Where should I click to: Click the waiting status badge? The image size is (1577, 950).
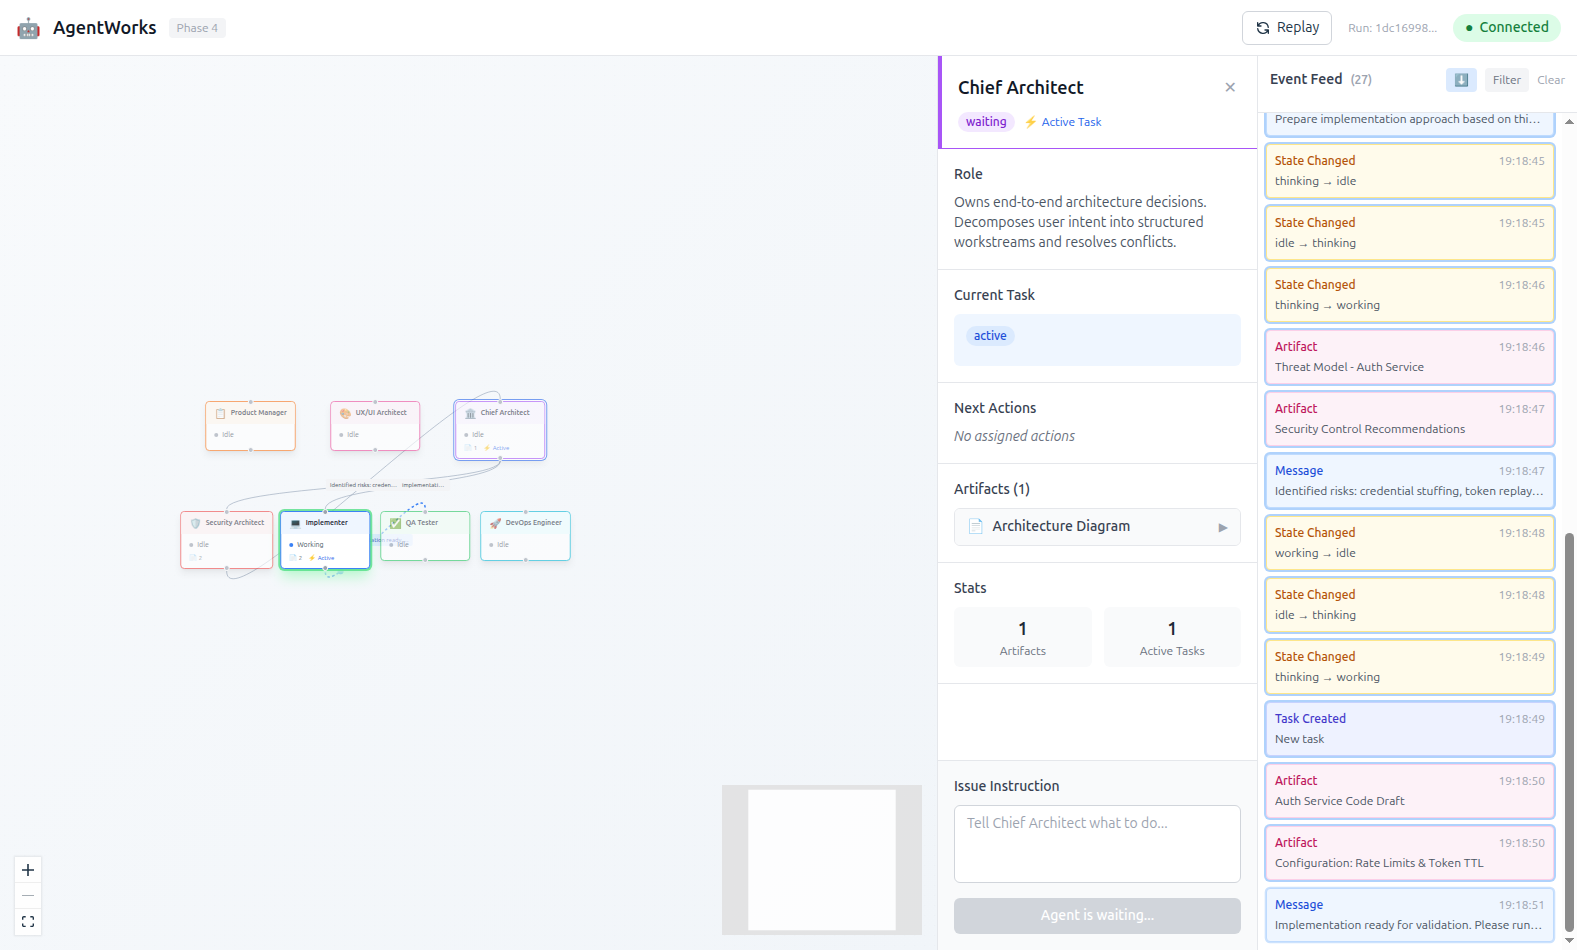986,122
